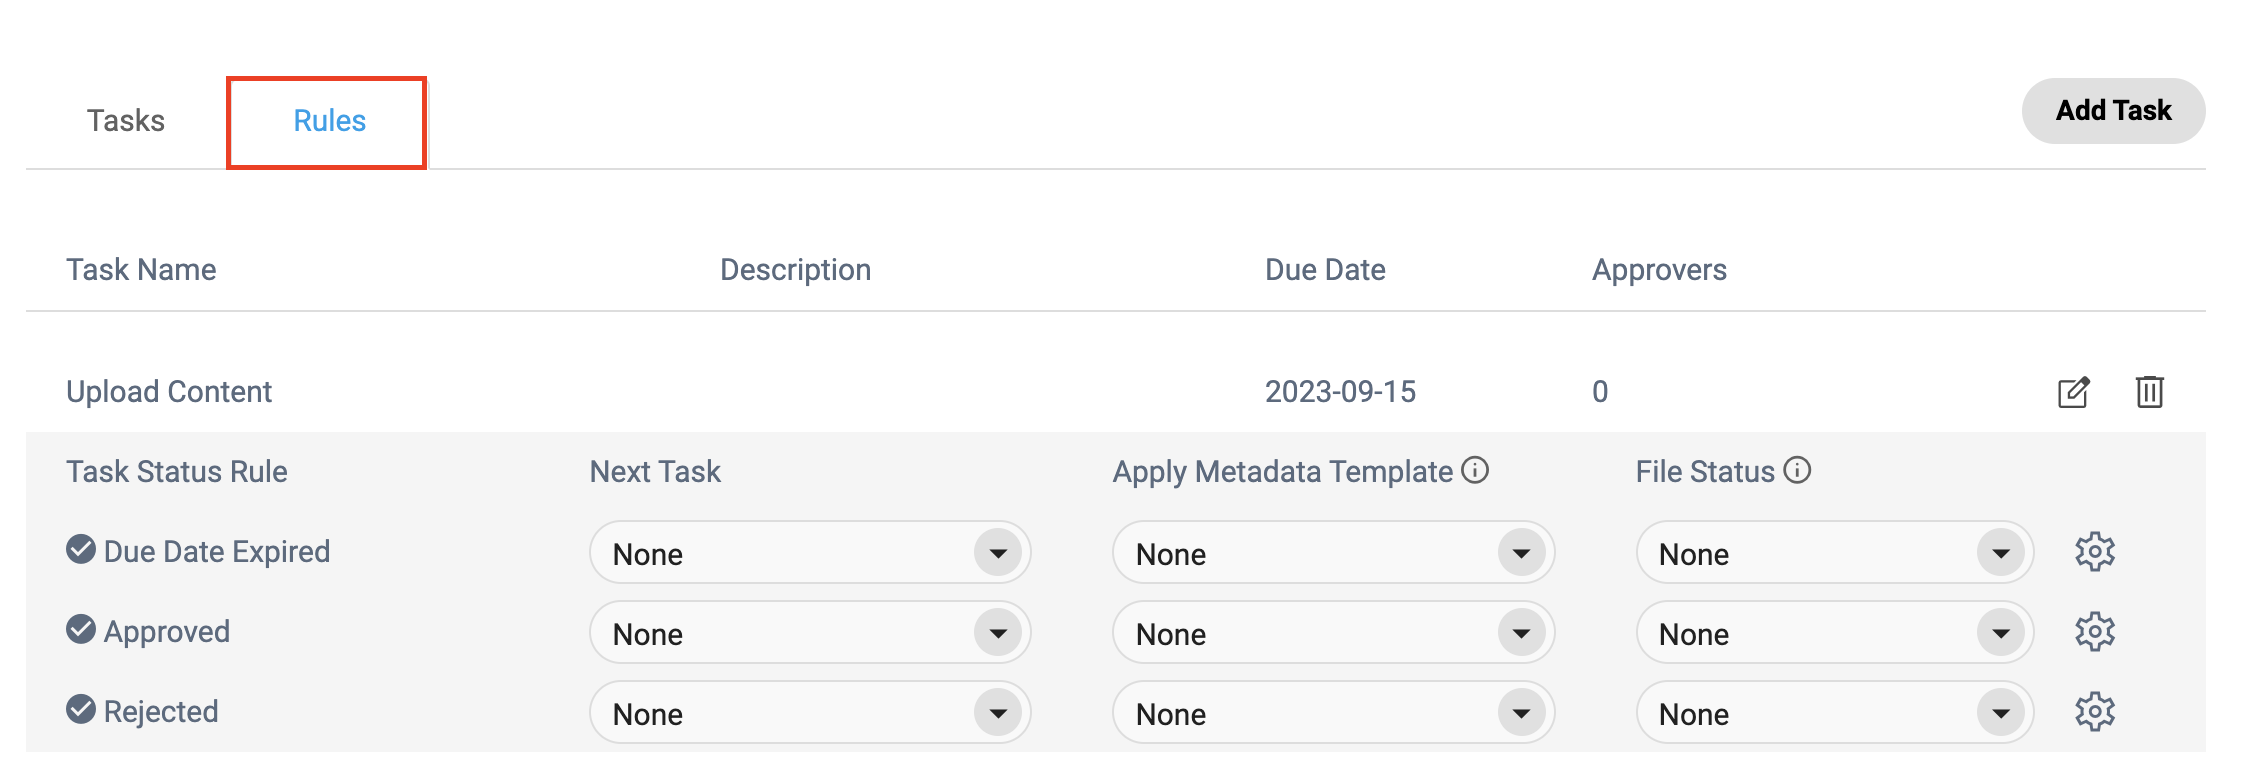Click info icon beside File Status

[x=1797, y=470]
